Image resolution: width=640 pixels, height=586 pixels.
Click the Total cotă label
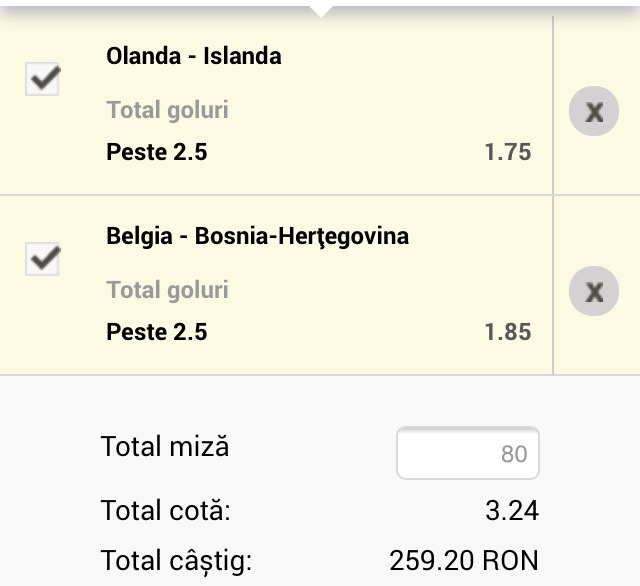pos(165,511)
